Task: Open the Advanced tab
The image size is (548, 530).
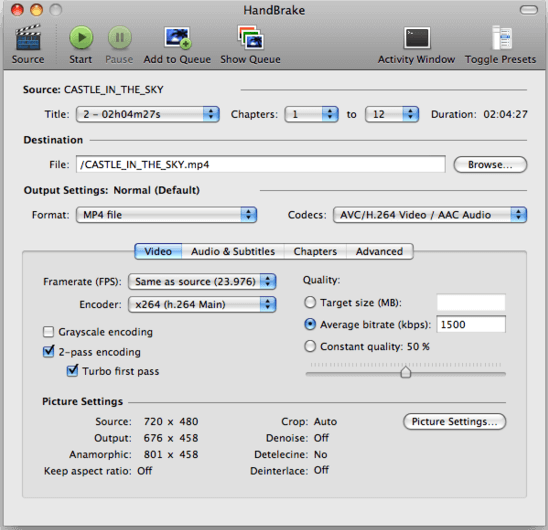Action: coord(380,251)
